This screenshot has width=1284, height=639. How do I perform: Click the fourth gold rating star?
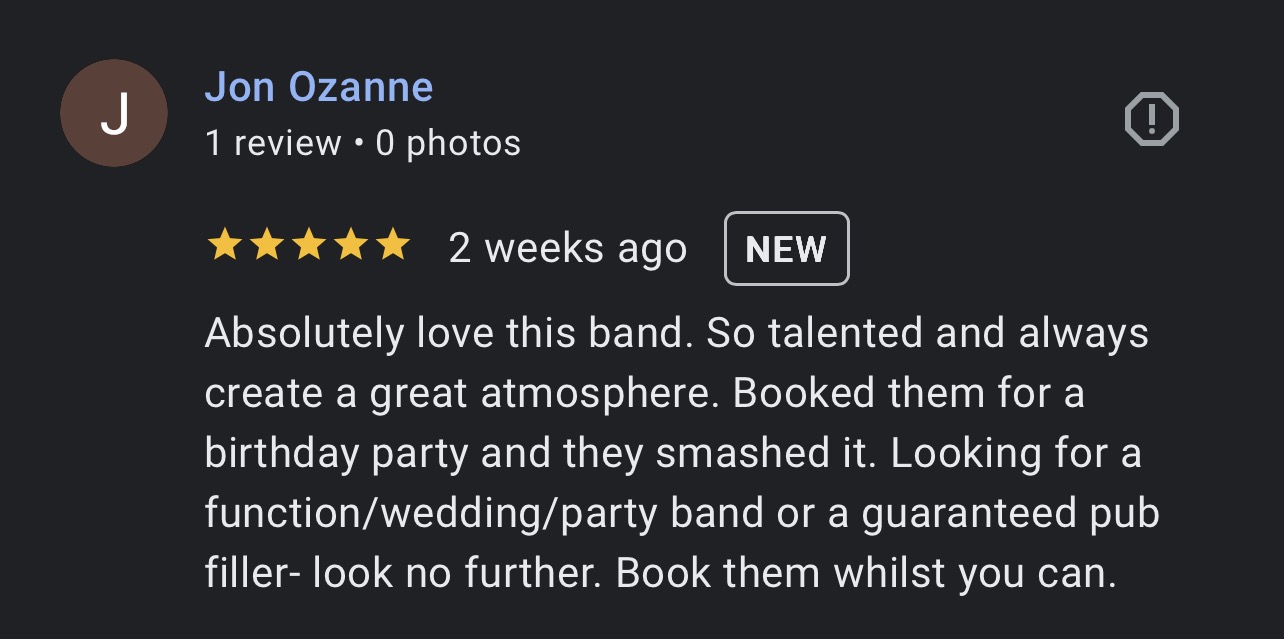click(350, 245)
